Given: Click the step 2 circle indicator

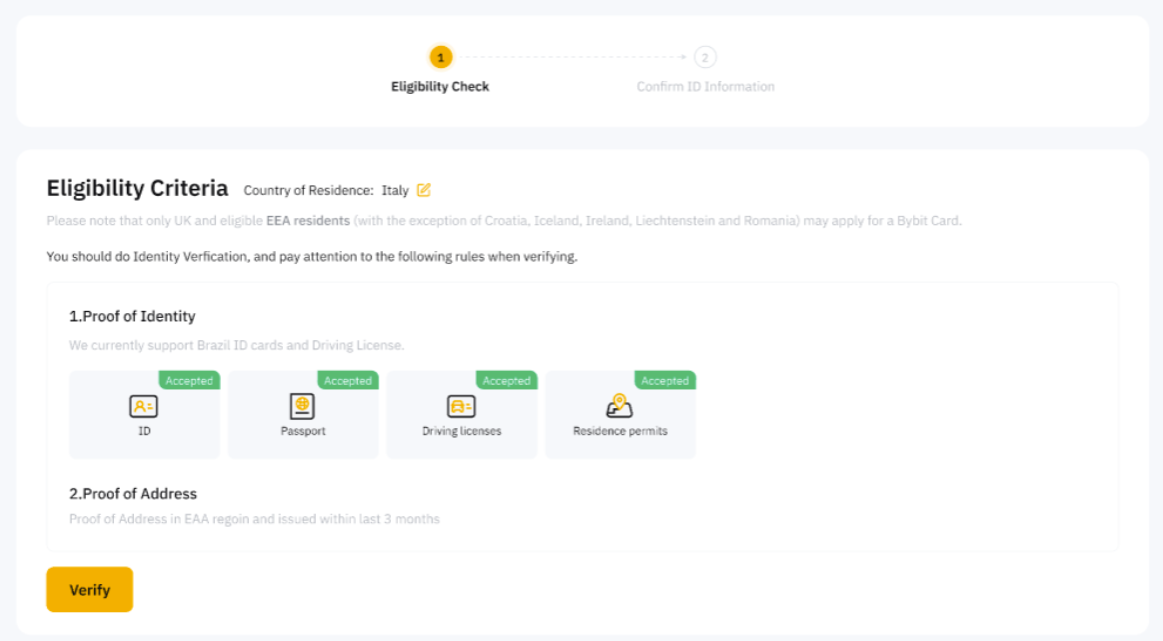Looking at the screenshot, I should tap(705, 57).
